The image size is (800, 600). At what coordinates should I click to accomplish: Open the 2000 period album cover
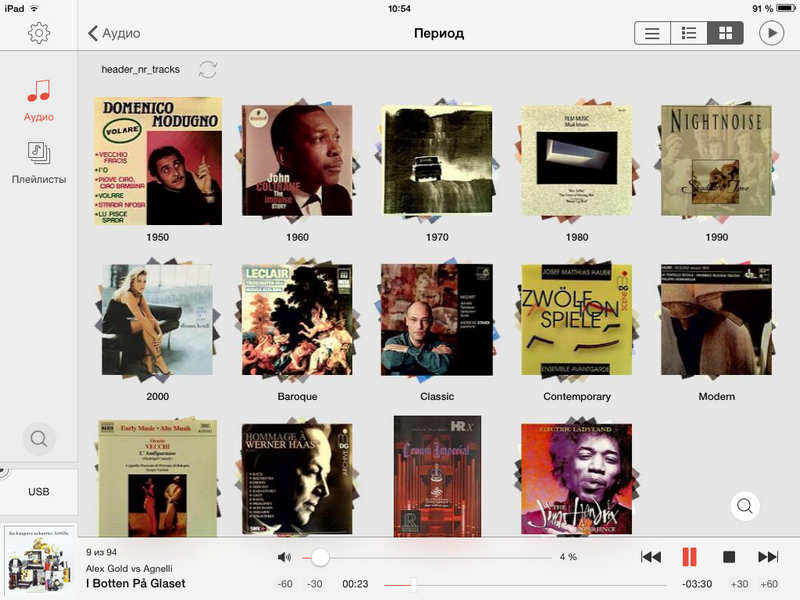coord(157,320)
